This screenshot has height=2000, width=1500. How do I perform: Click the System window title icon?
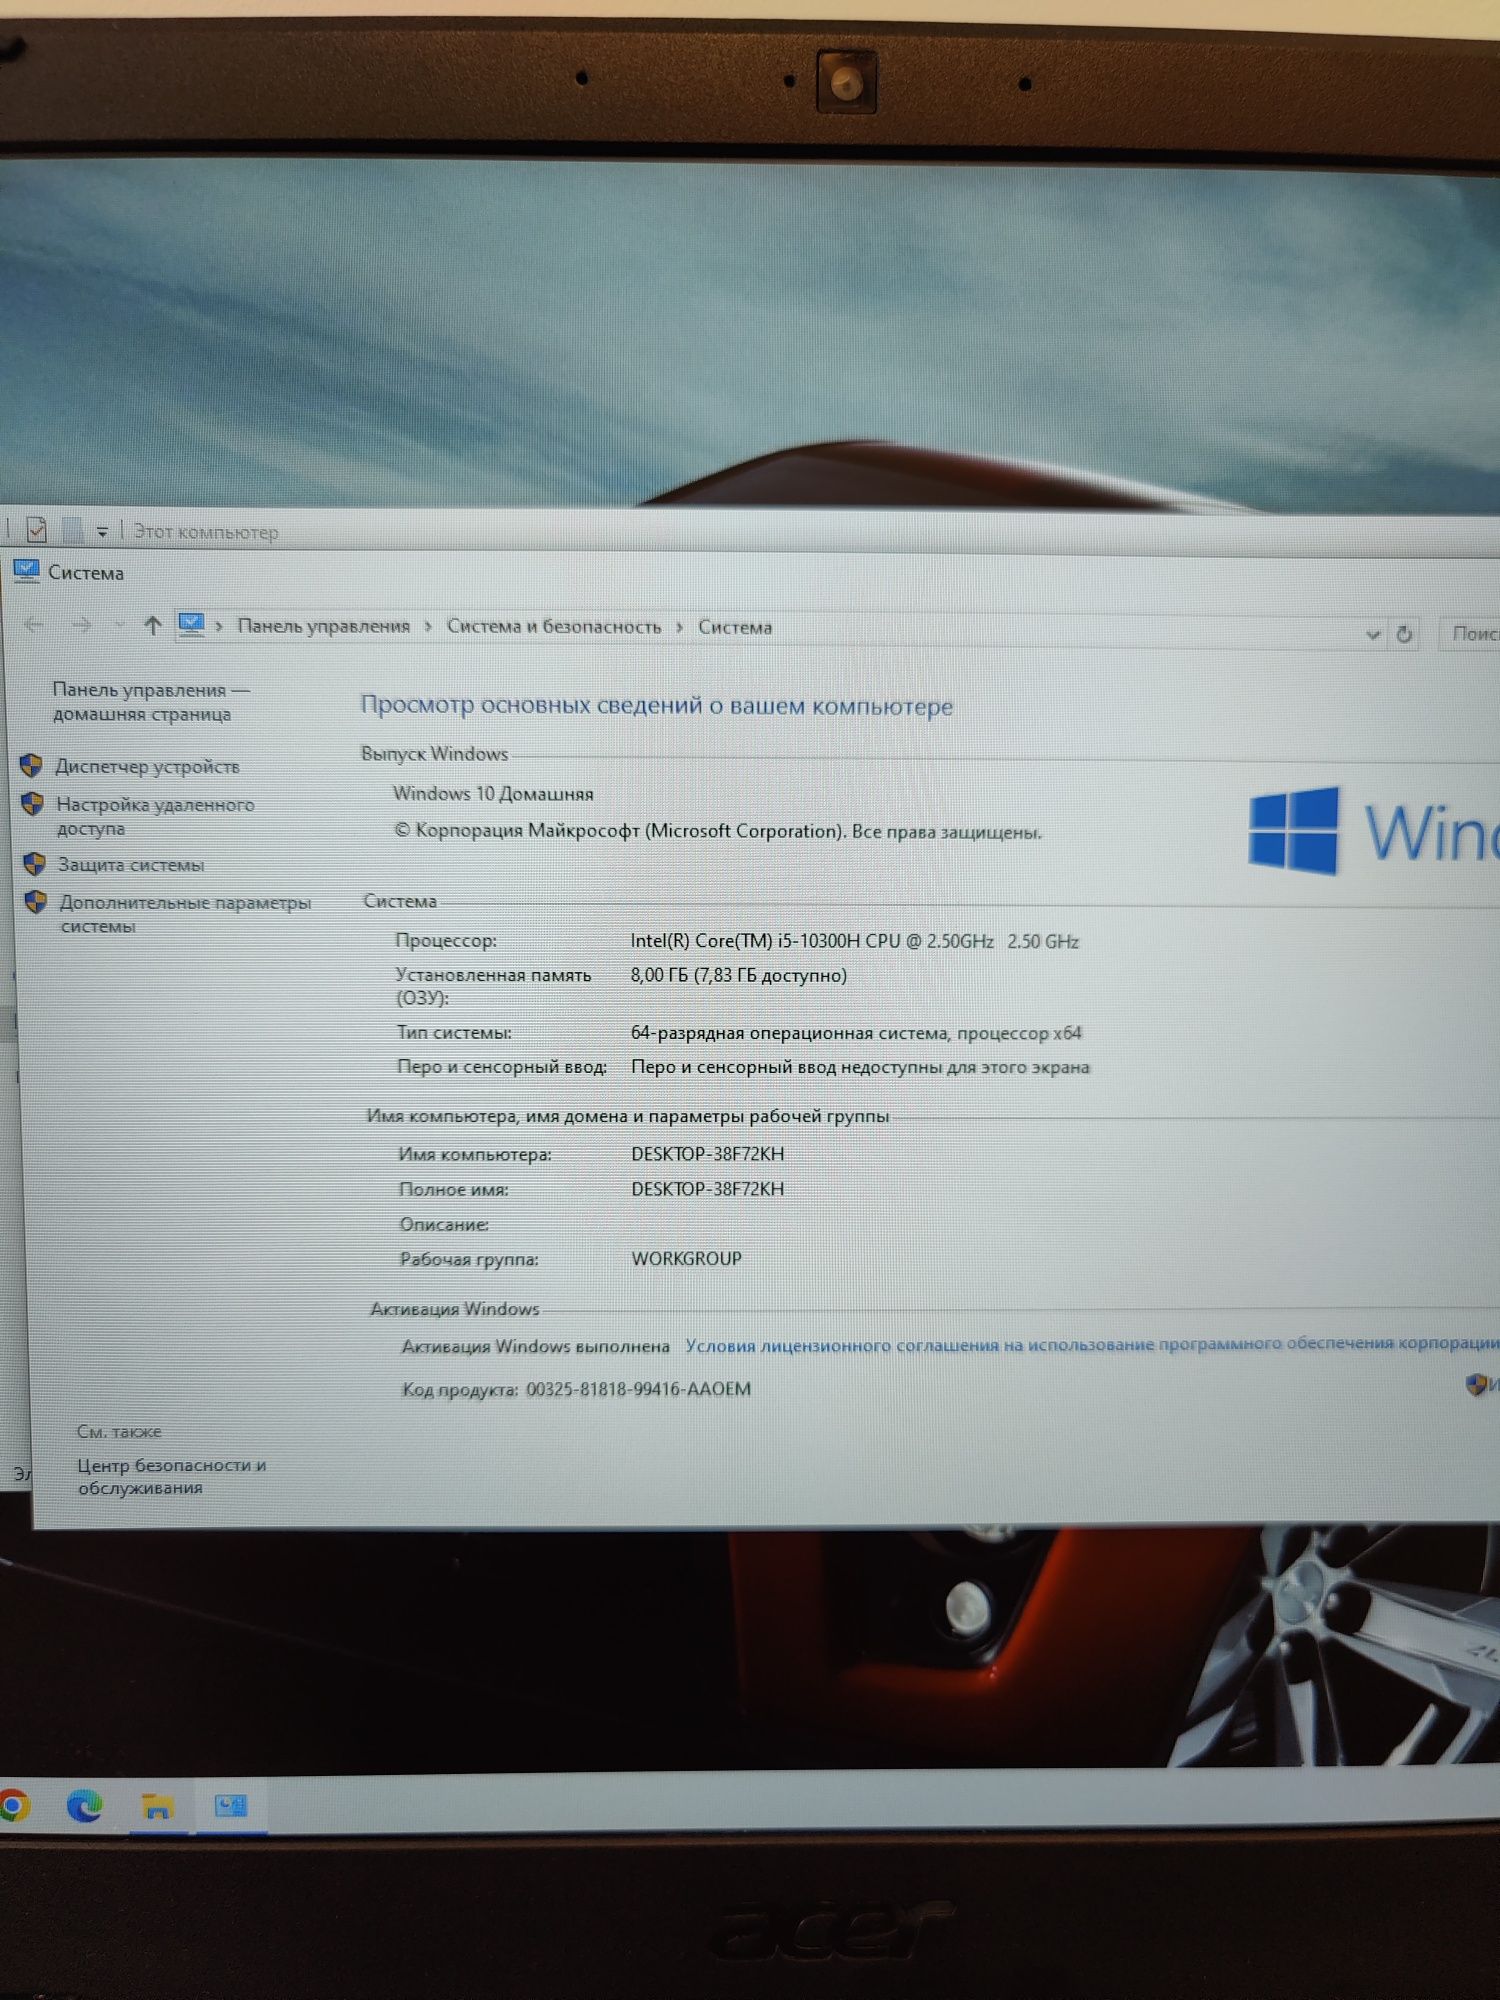tap(26, 572)
